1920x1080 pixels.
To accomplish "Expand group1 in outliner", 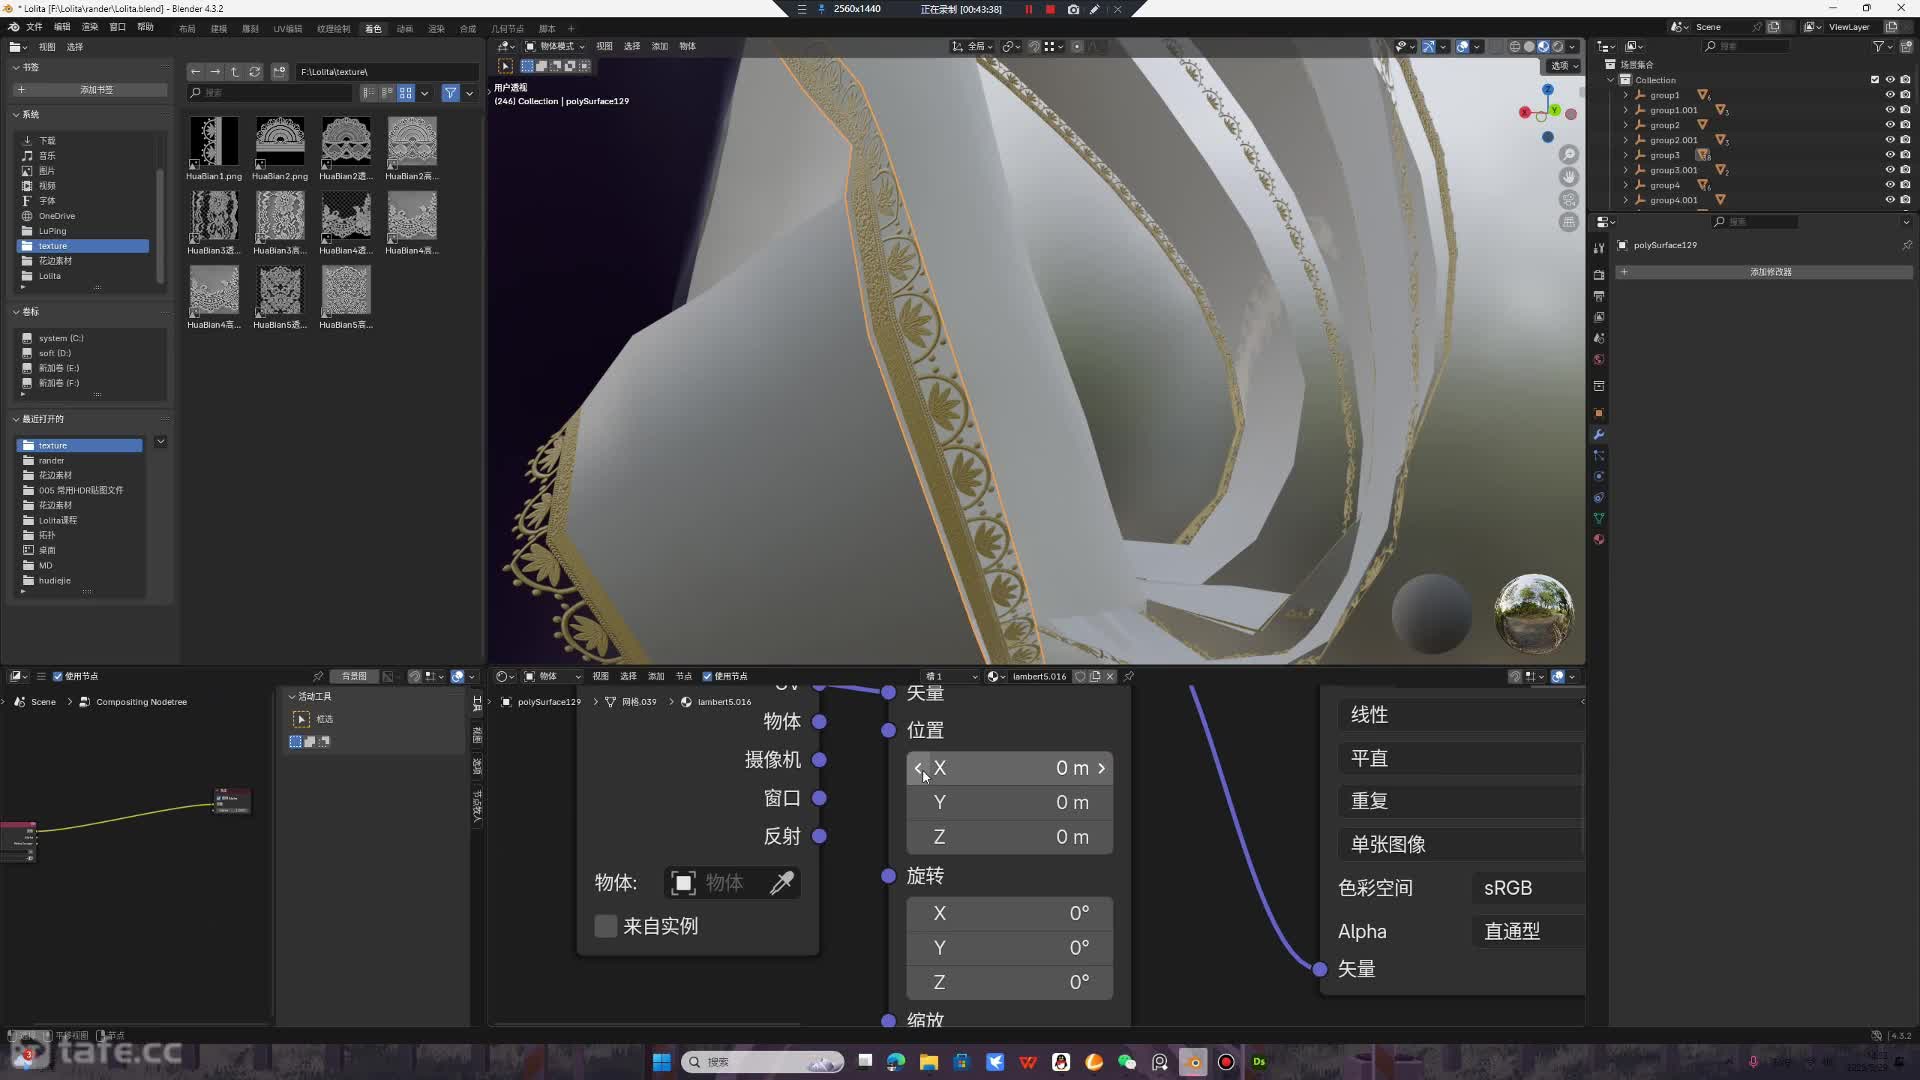I will 1626,95.
